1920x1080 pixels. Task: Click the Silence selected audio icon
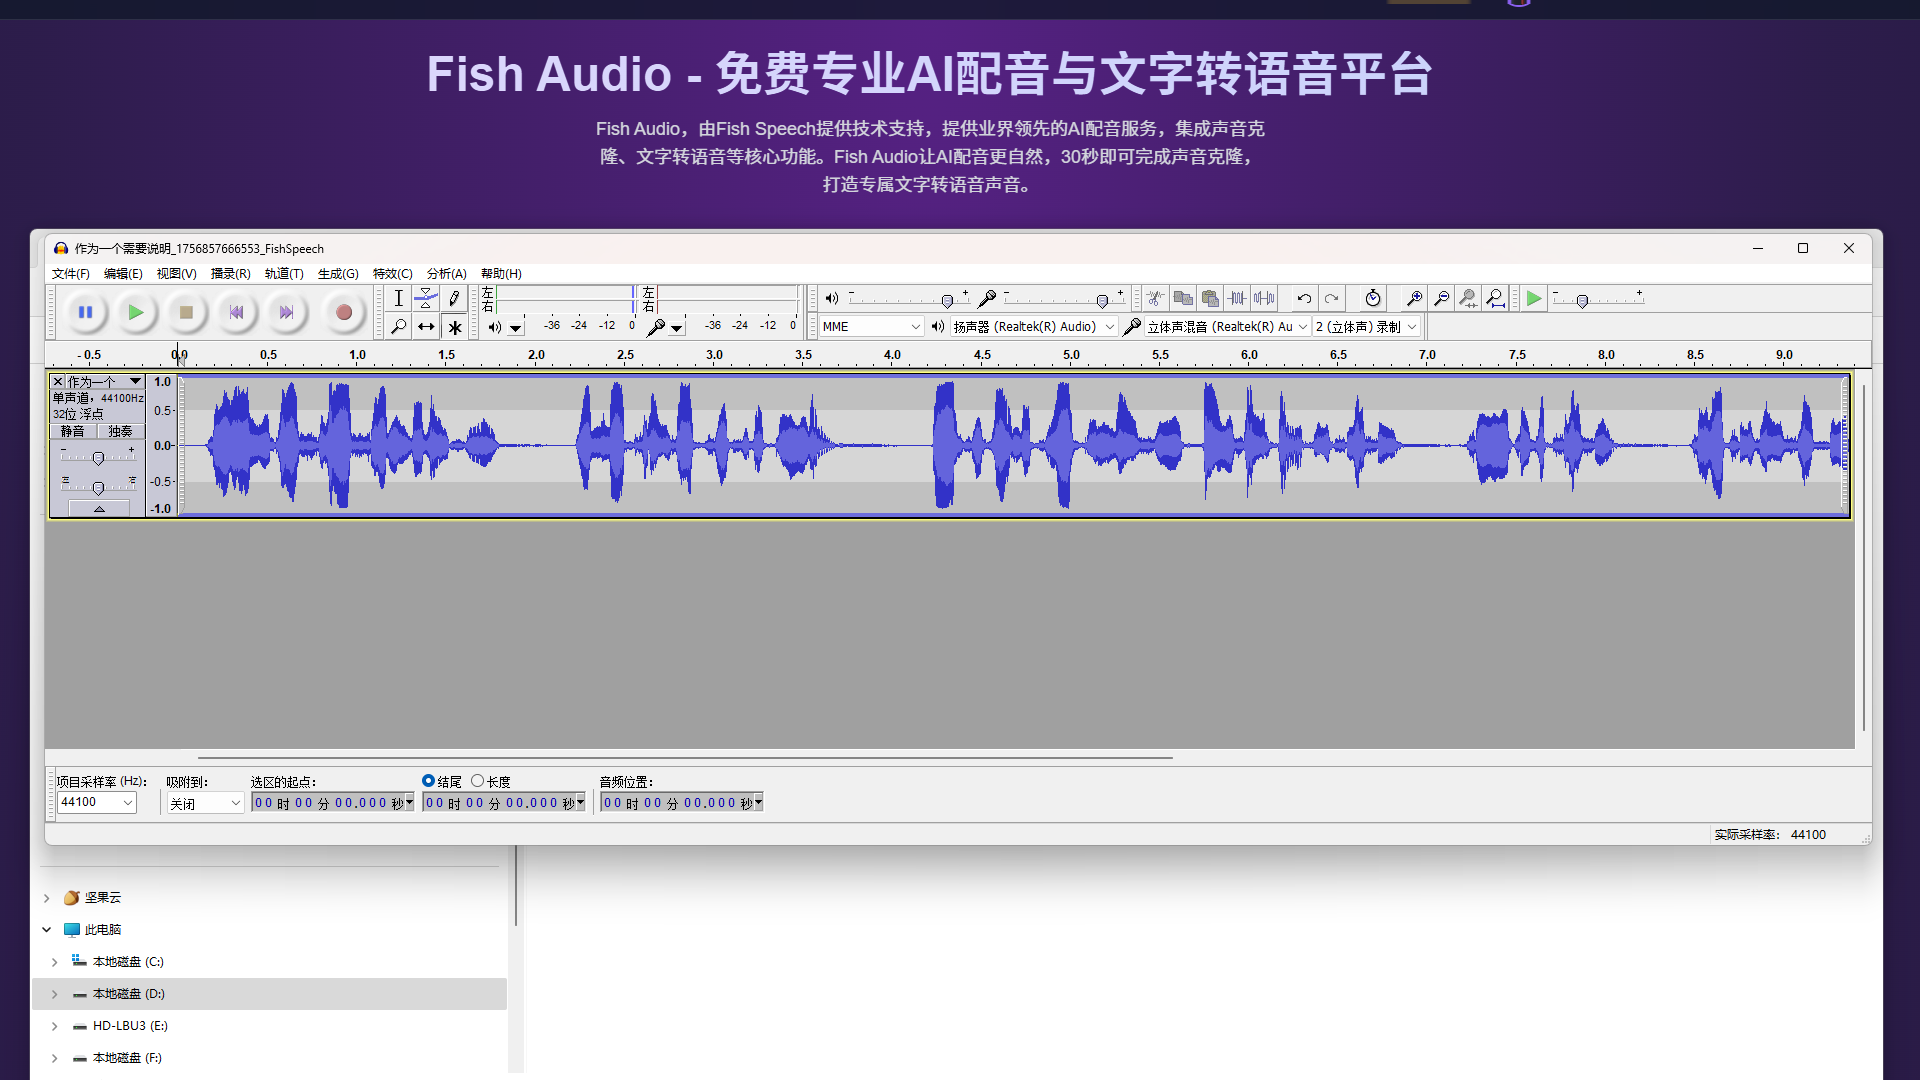1264,298
